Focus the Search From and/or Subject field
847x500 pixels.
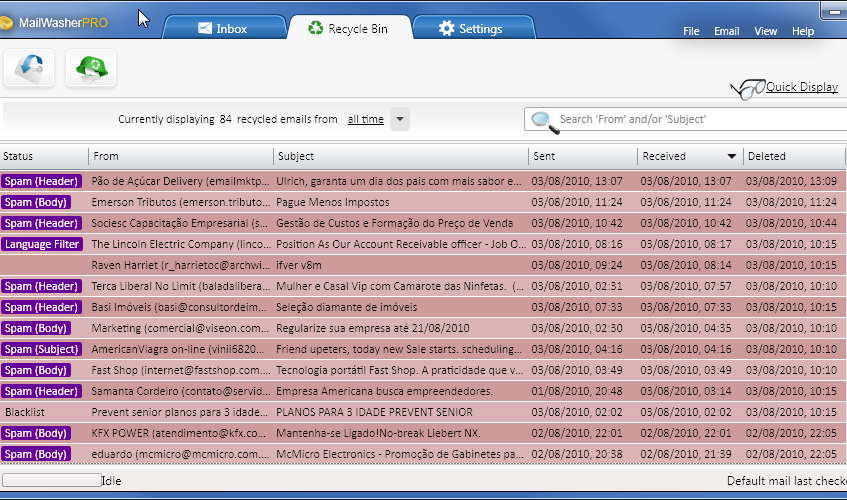point(685,119)
